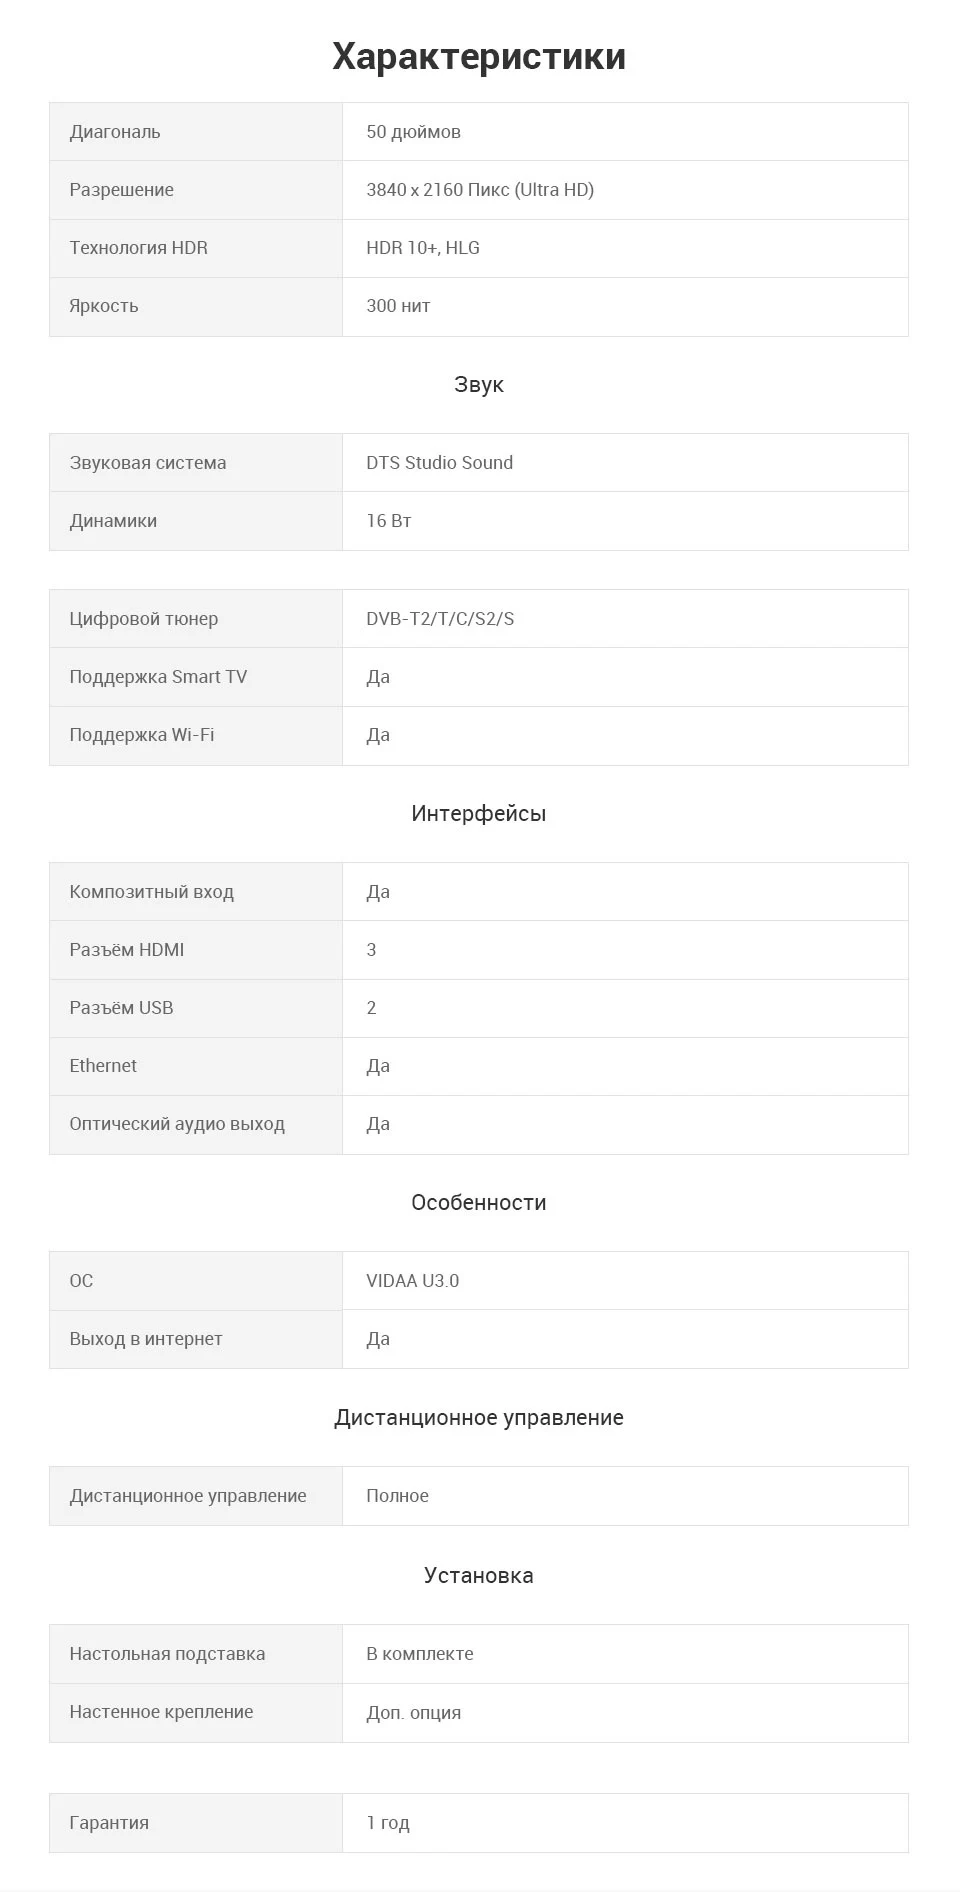960x1892 pixels.
Task: Click the Звук section heading
Action: click(x=479, y=385)
